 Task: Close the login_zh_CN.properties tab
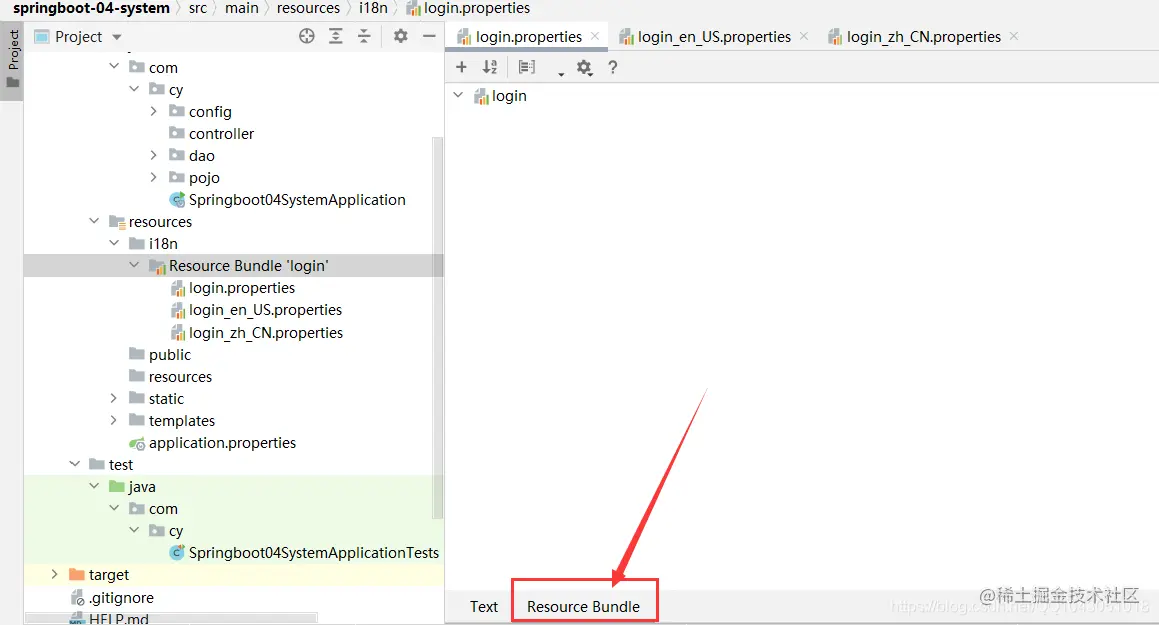1014,35
